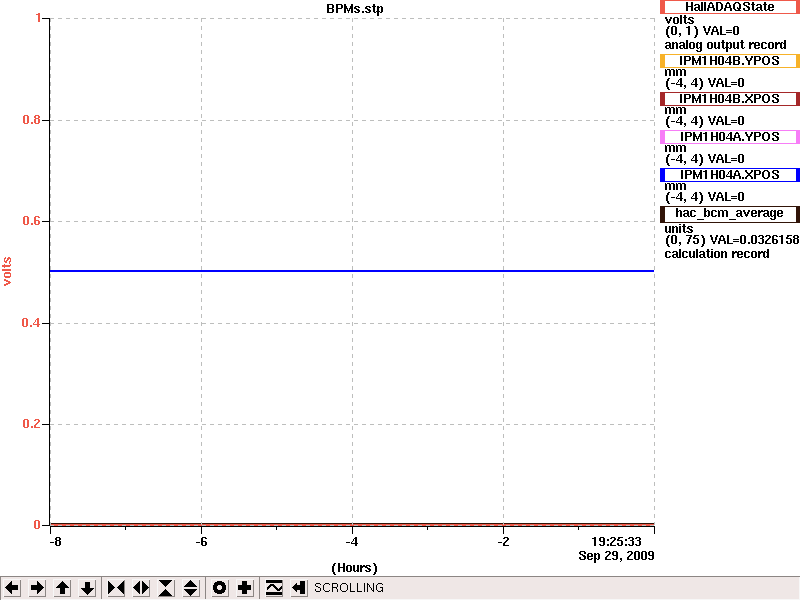Click the 0.8 y-axis tick label

[32, 120]
